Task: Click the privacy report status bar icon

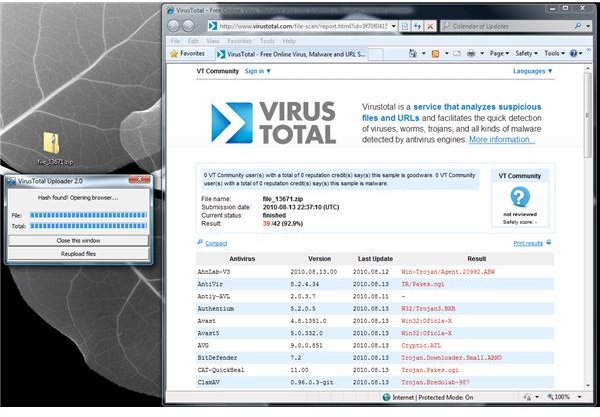Action: (527, 397)
